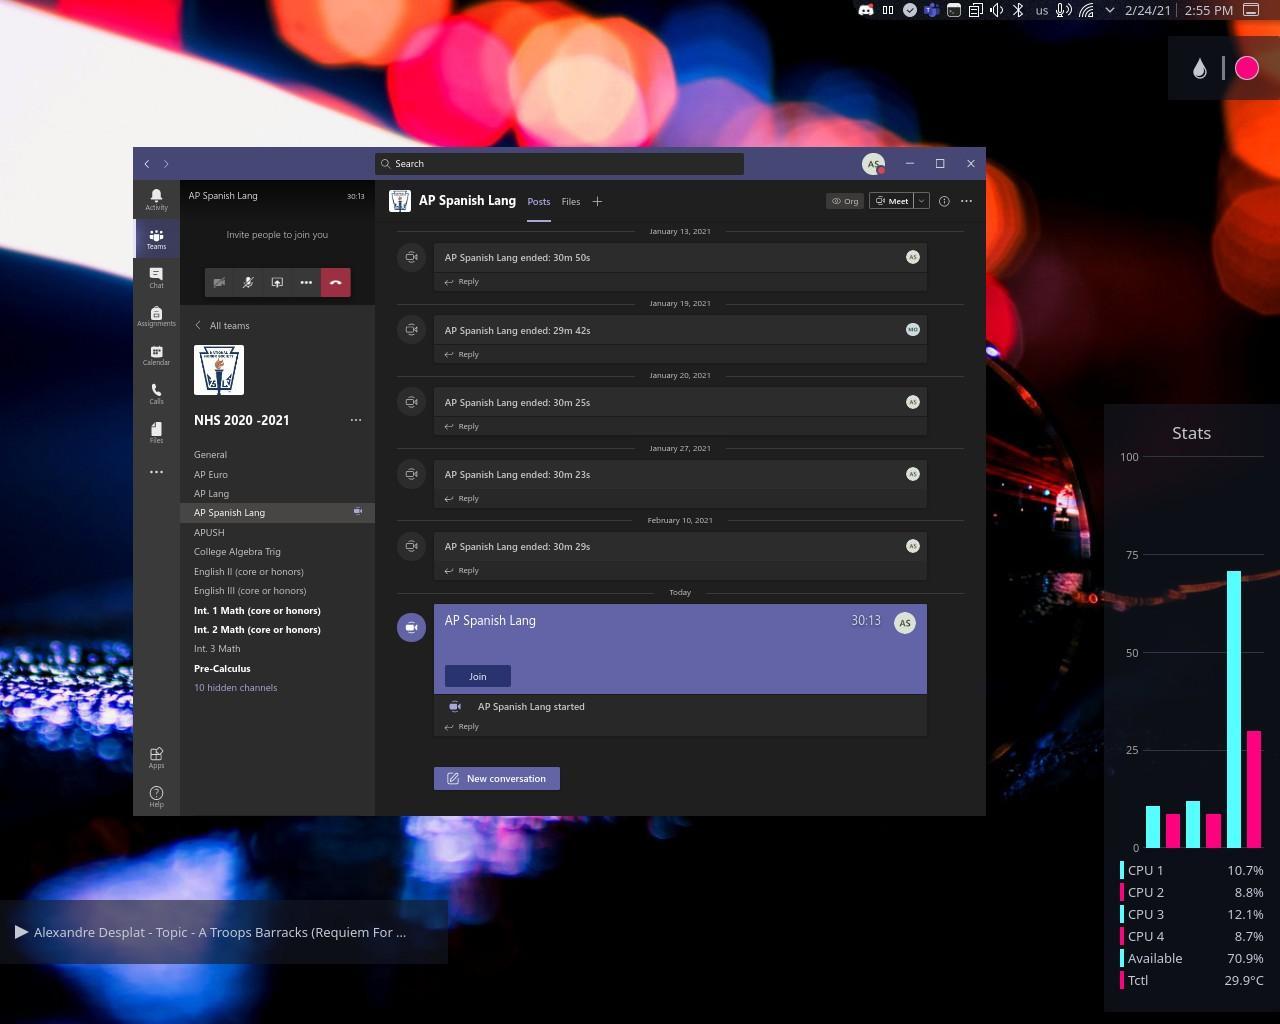
Task: Click the tall CPU bar in Stats
Action: tap(1234, 709)
